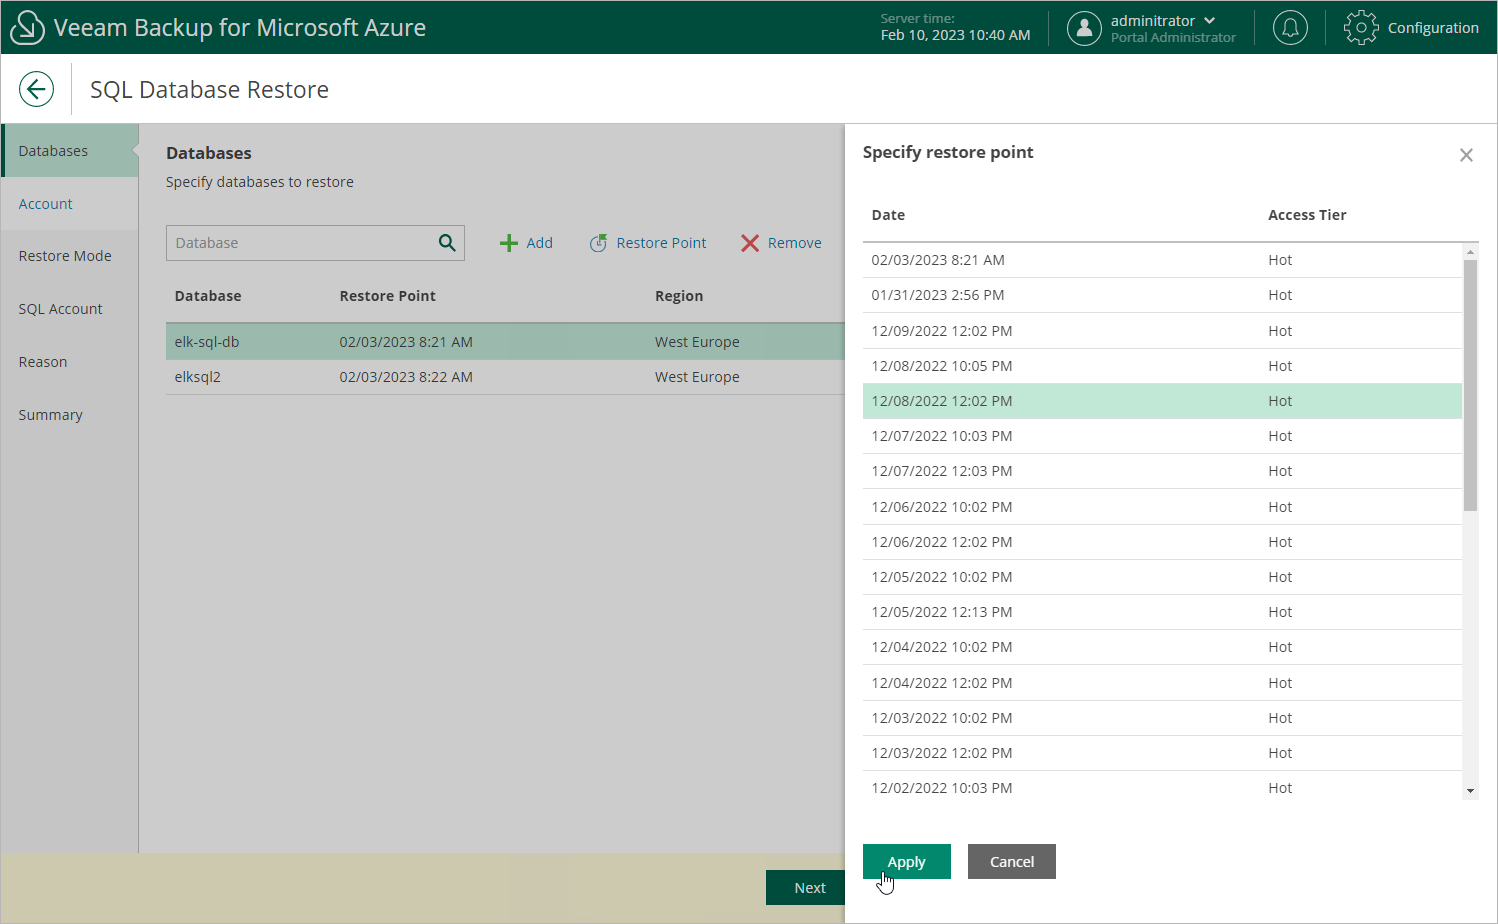
Task: Click the scrollbar down arrow
Action: coord(1470,791)
